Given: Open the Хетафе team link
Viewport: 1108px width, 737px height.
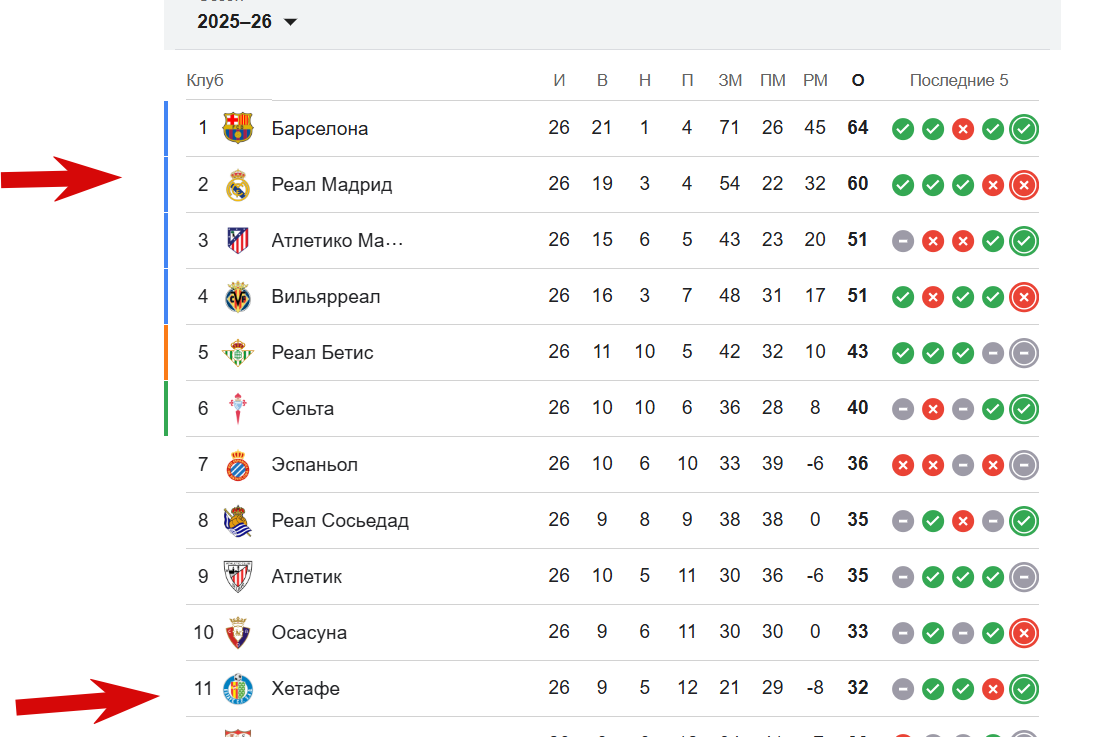Looking at the screenshot, I should [x=305, y=689].
